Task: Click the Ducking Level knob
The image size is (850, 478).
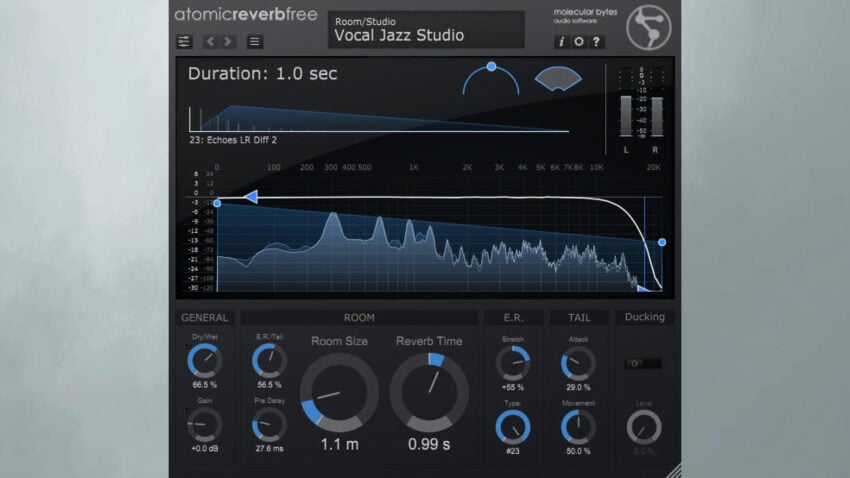Action: pos(644,427)
